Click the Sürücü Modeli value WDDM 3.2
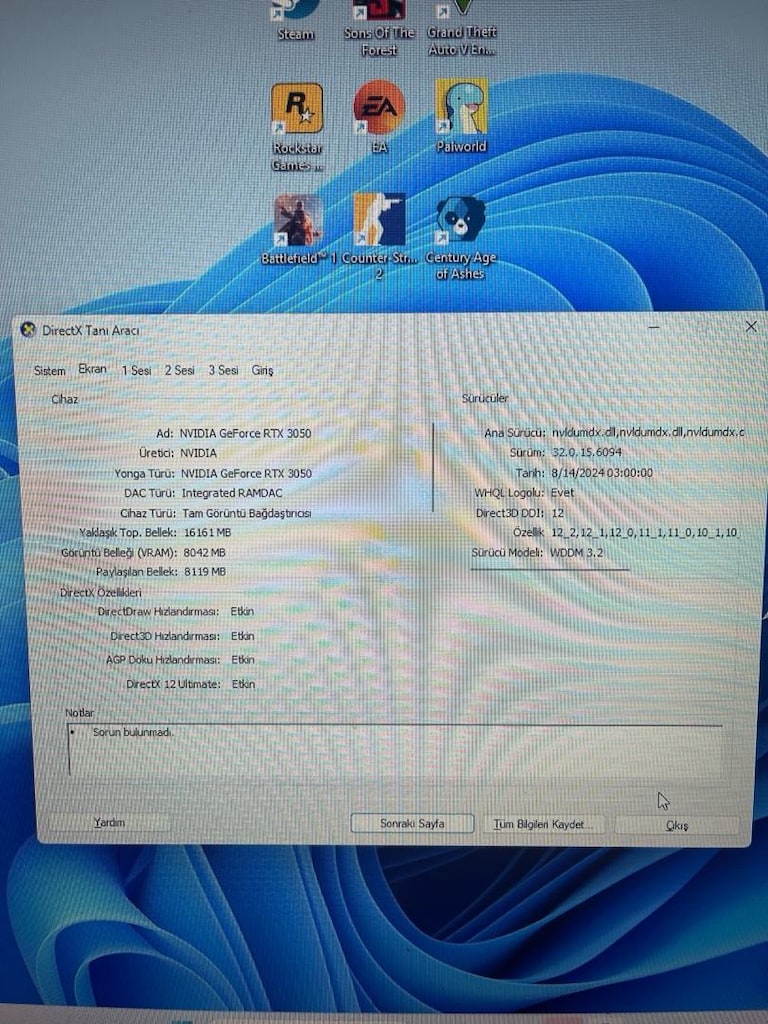Viewport: 768px width, 1024px height. (577, 552)
